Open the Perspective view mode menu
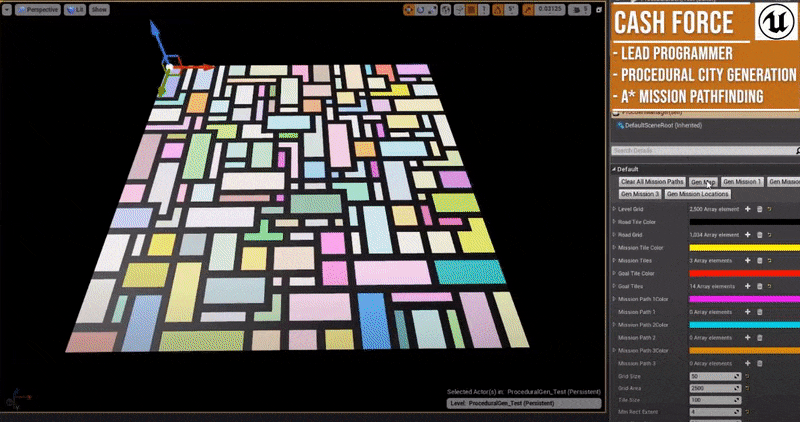 (x=38, y=10)
